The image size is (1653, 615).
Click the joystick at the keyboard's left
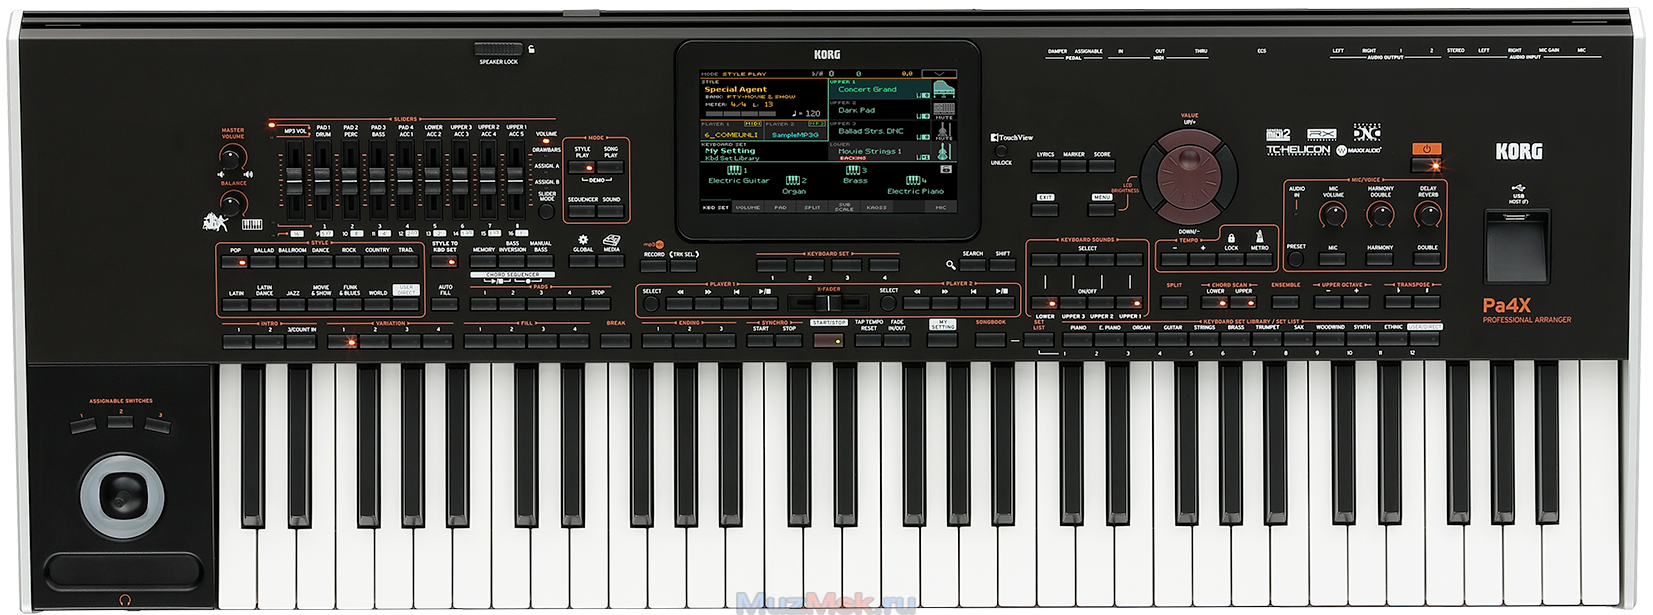[x=122, y=495]
